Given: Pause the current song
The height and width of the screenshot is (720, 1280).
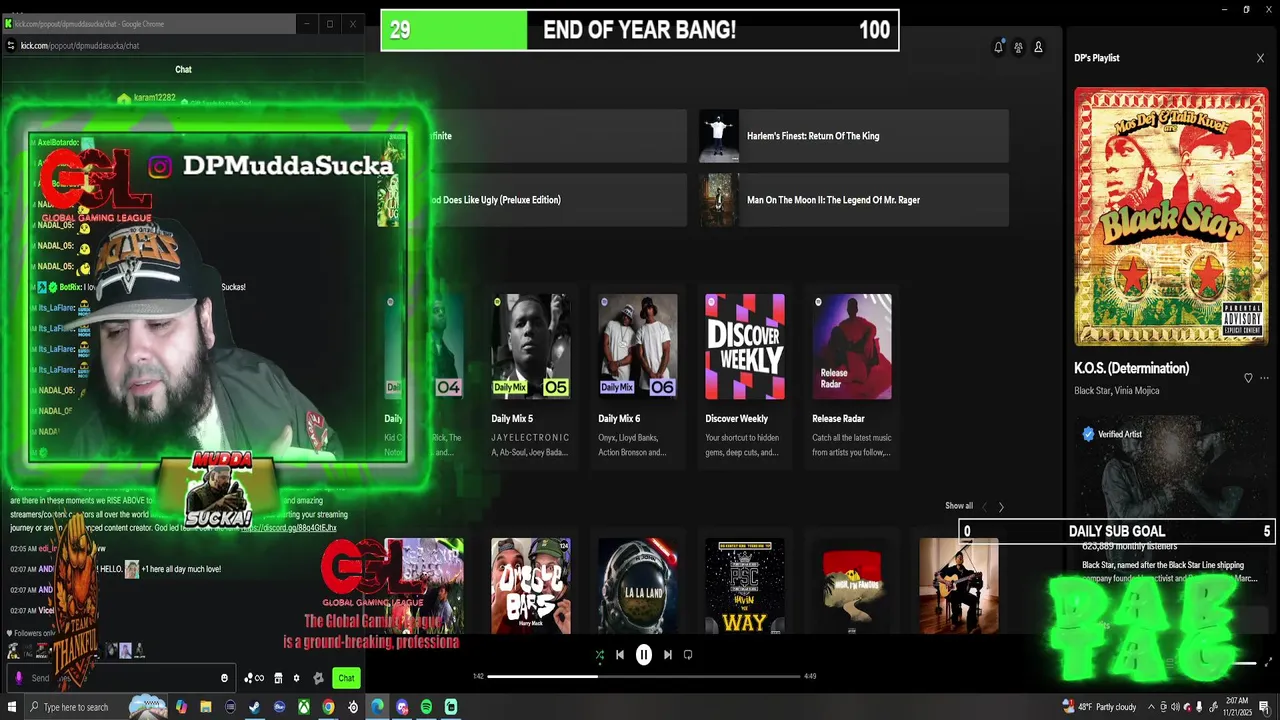Looking at the screenshot, I should point(644,655).
